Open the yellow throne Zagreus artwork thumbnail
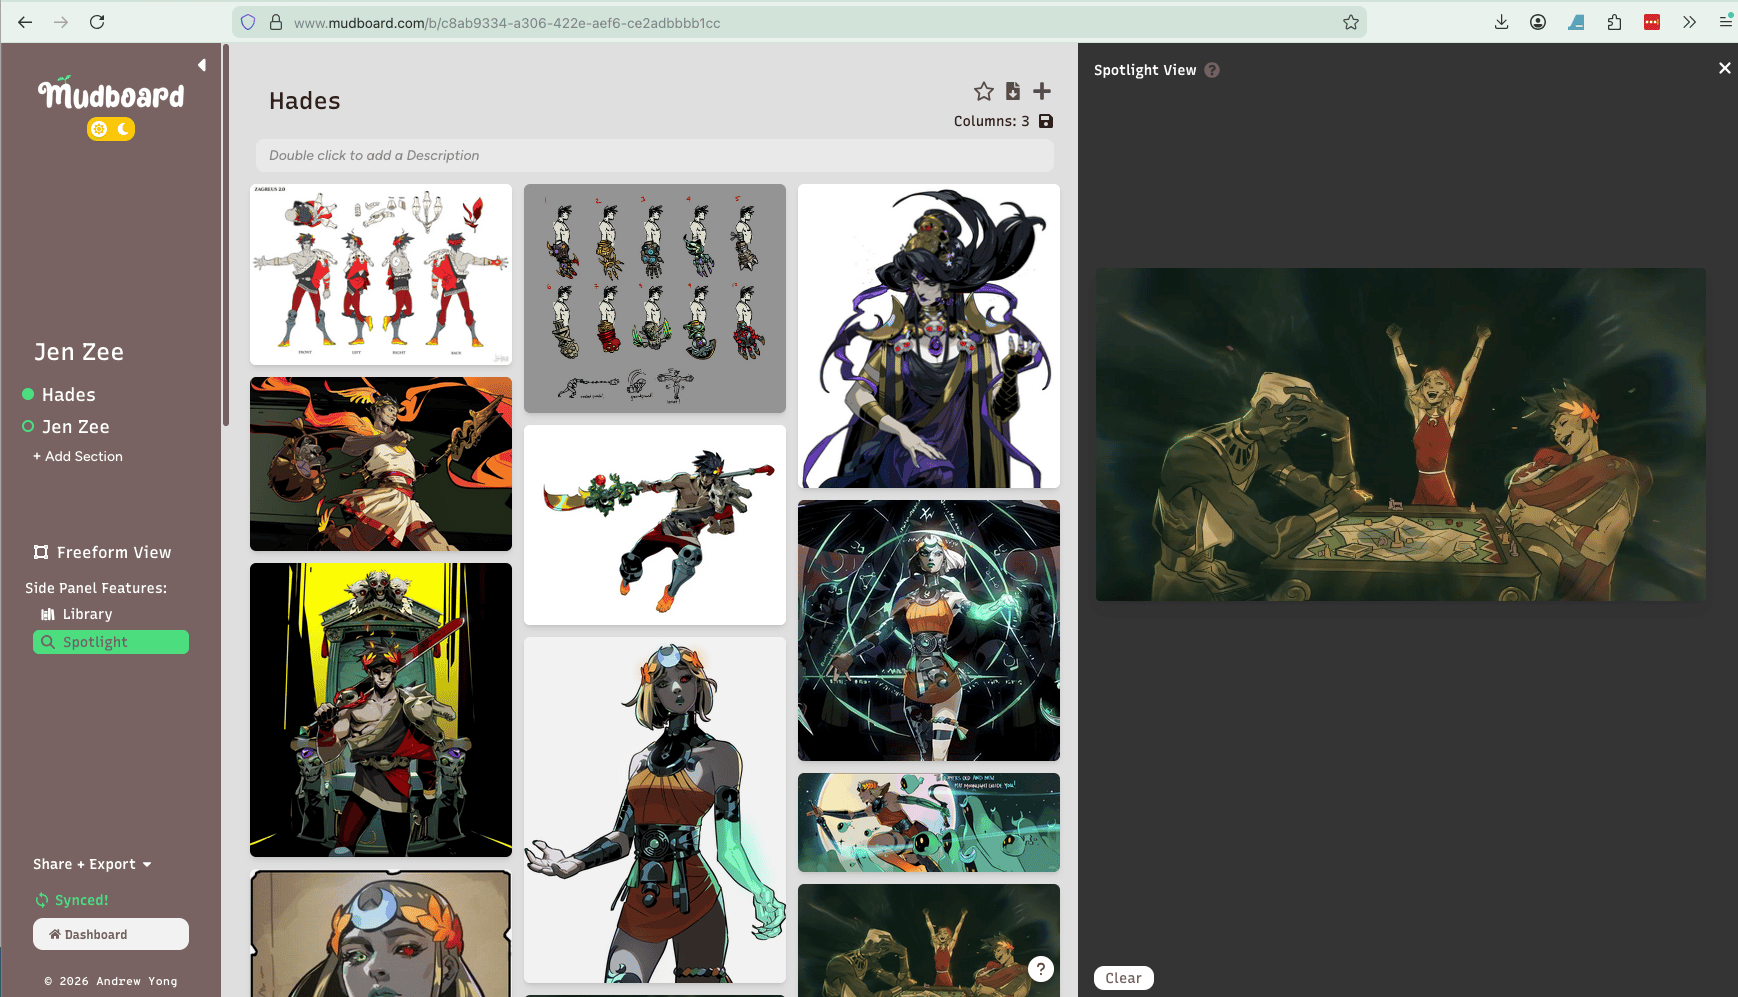 point(381,709)
